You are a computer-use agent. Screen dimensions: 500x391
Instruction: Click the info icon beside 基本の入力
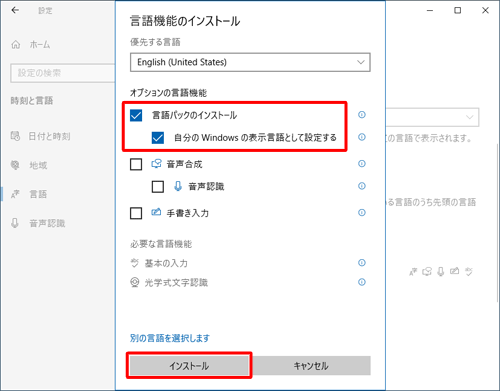tap(362, 263)
